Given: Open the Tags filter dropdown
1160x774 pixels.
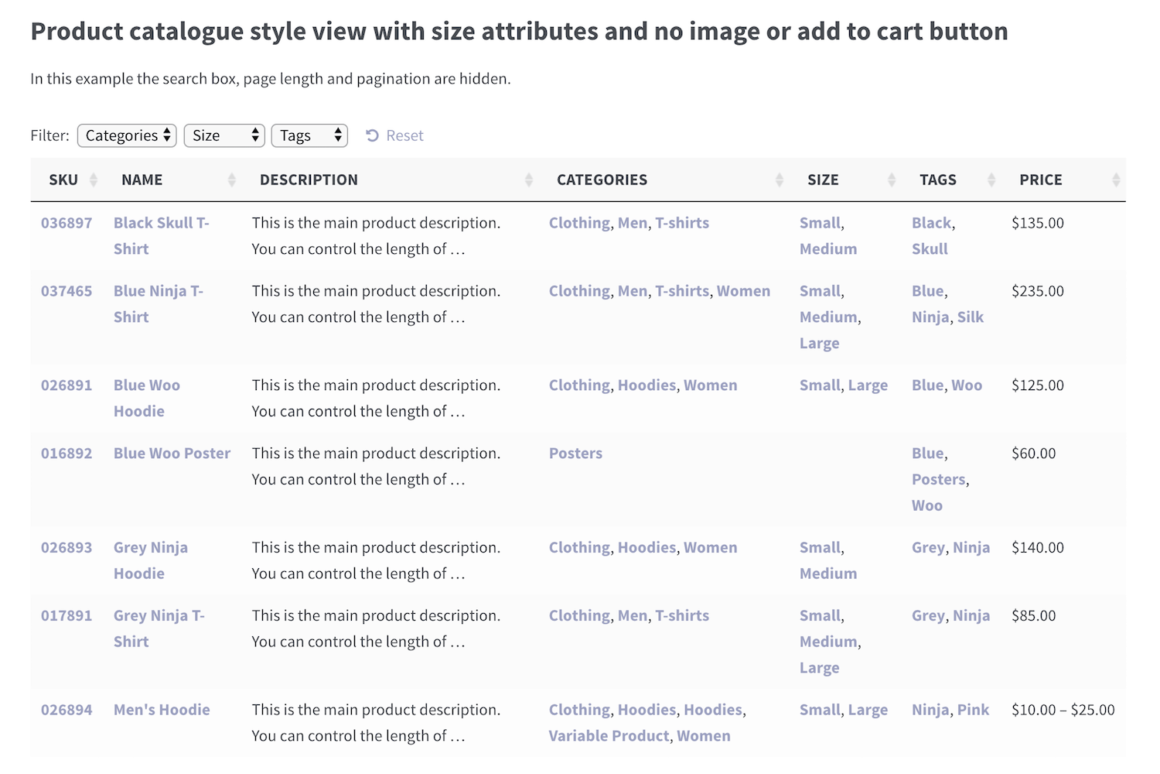Looking at the screenshot, I should [309, 135].
